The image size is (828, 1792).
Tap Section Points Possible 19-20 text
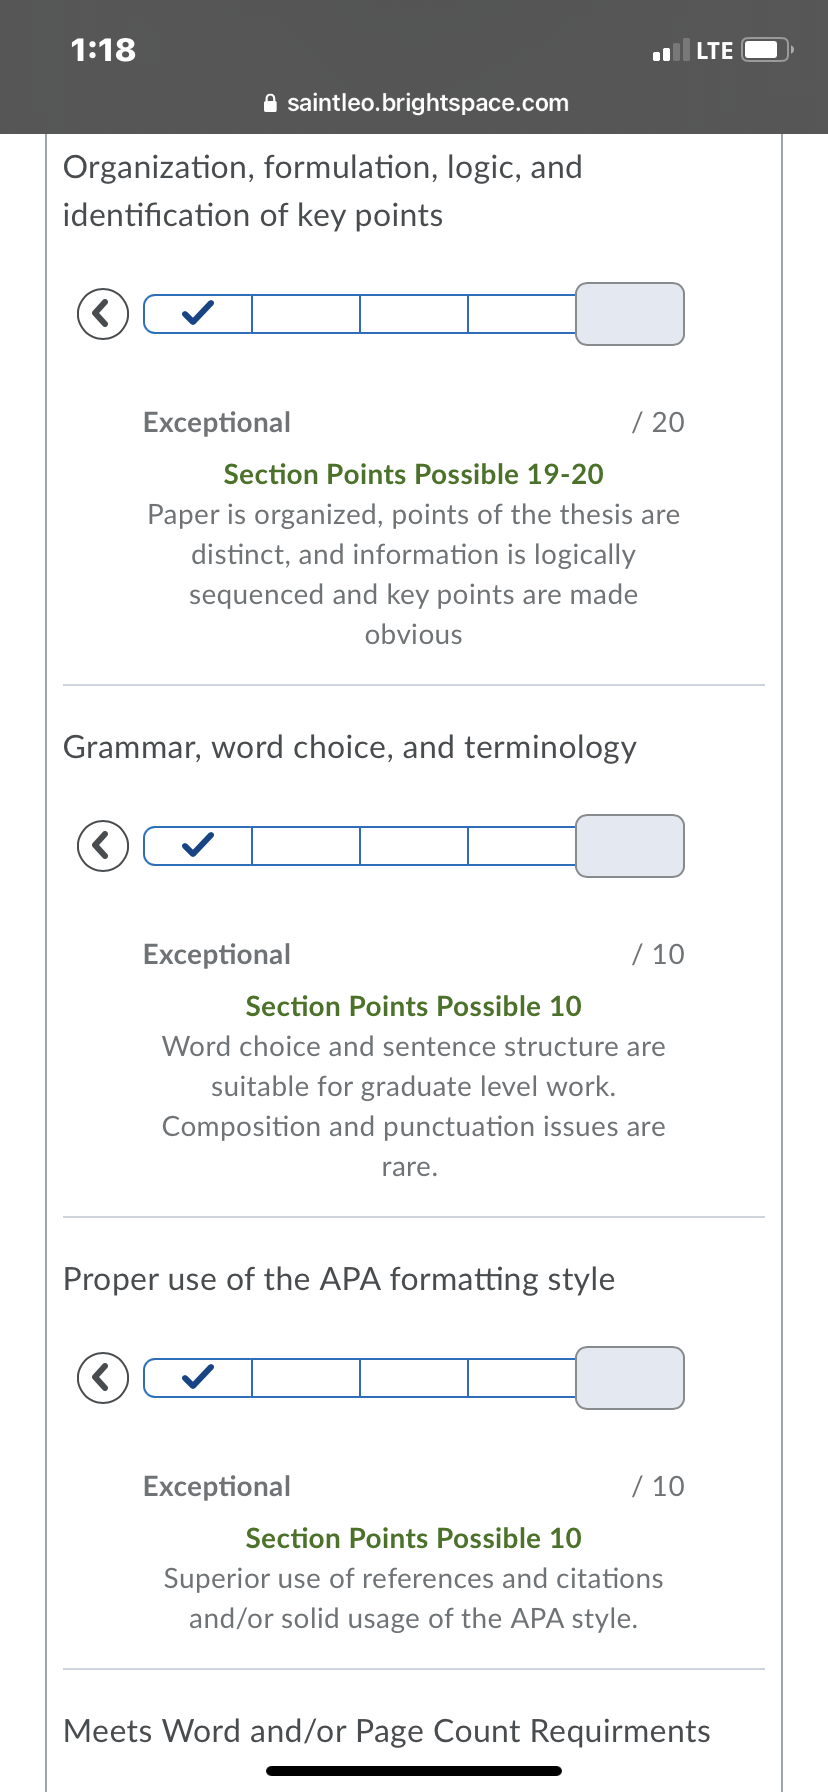click(x=414, y=474)
